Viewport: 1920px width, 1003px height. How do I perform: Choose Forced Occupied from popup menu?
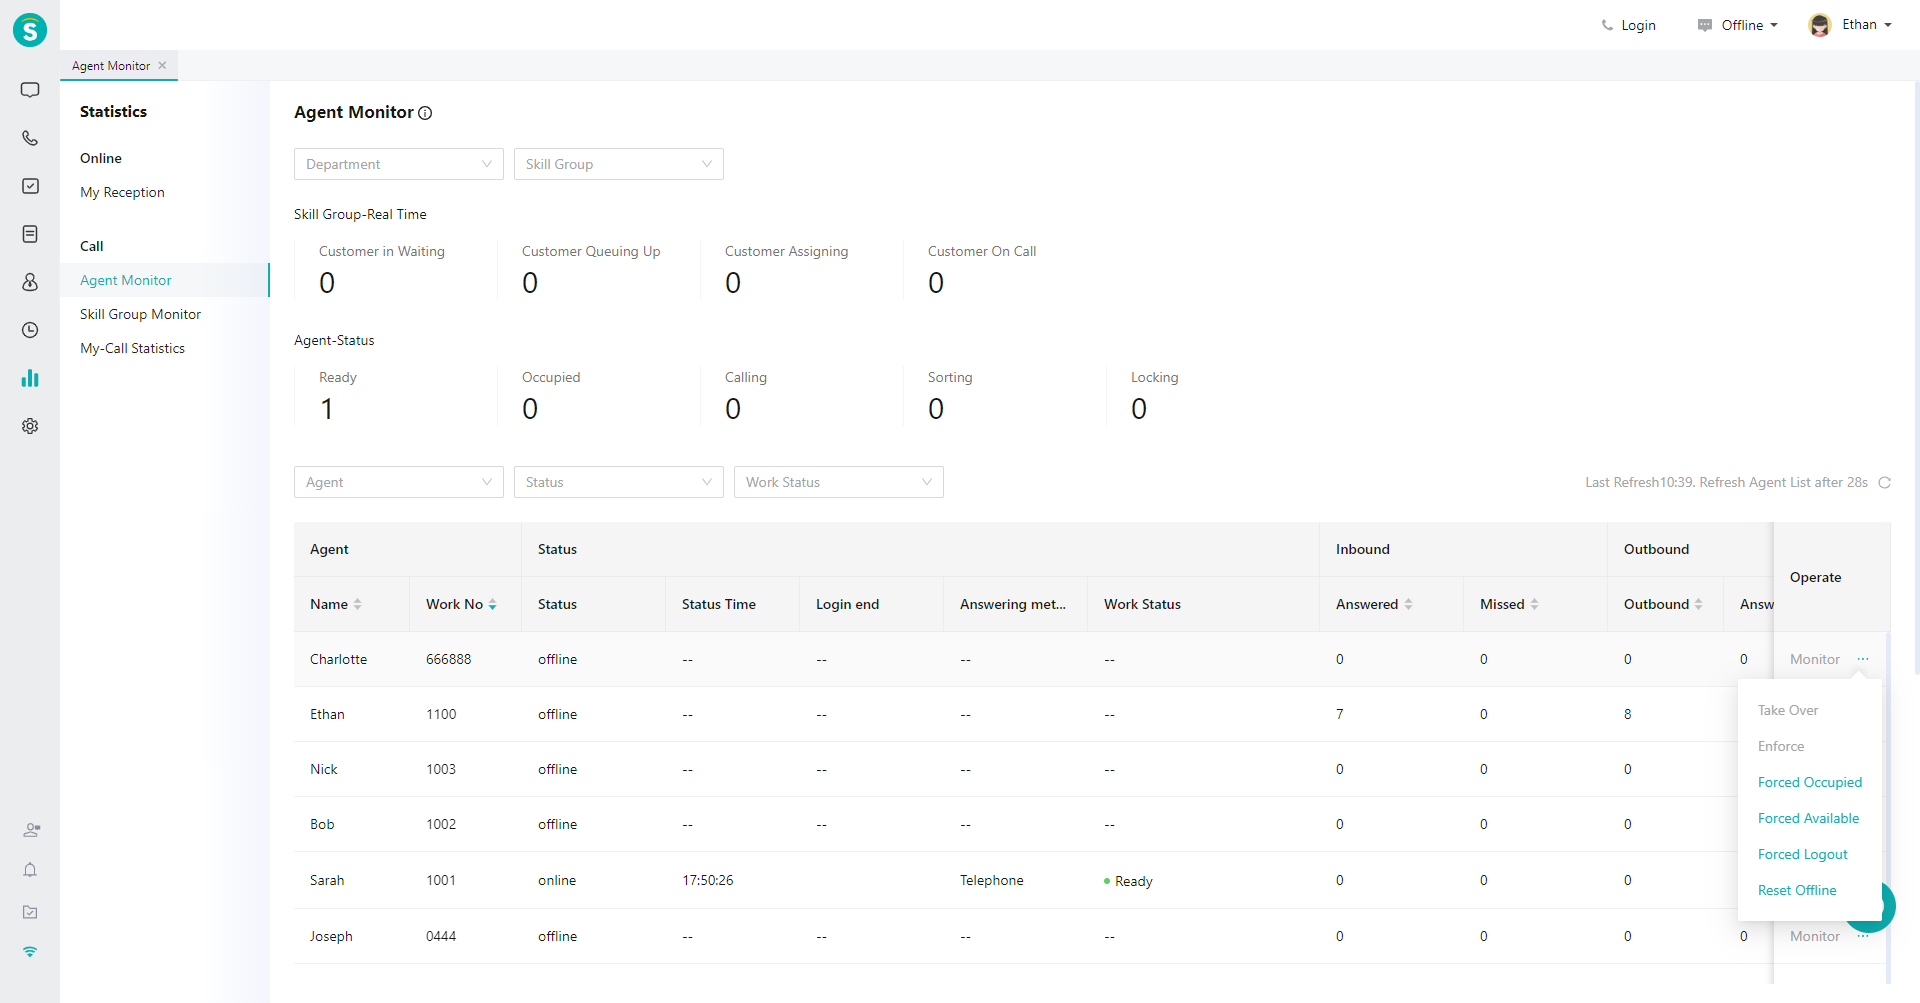coord(1810,782)
